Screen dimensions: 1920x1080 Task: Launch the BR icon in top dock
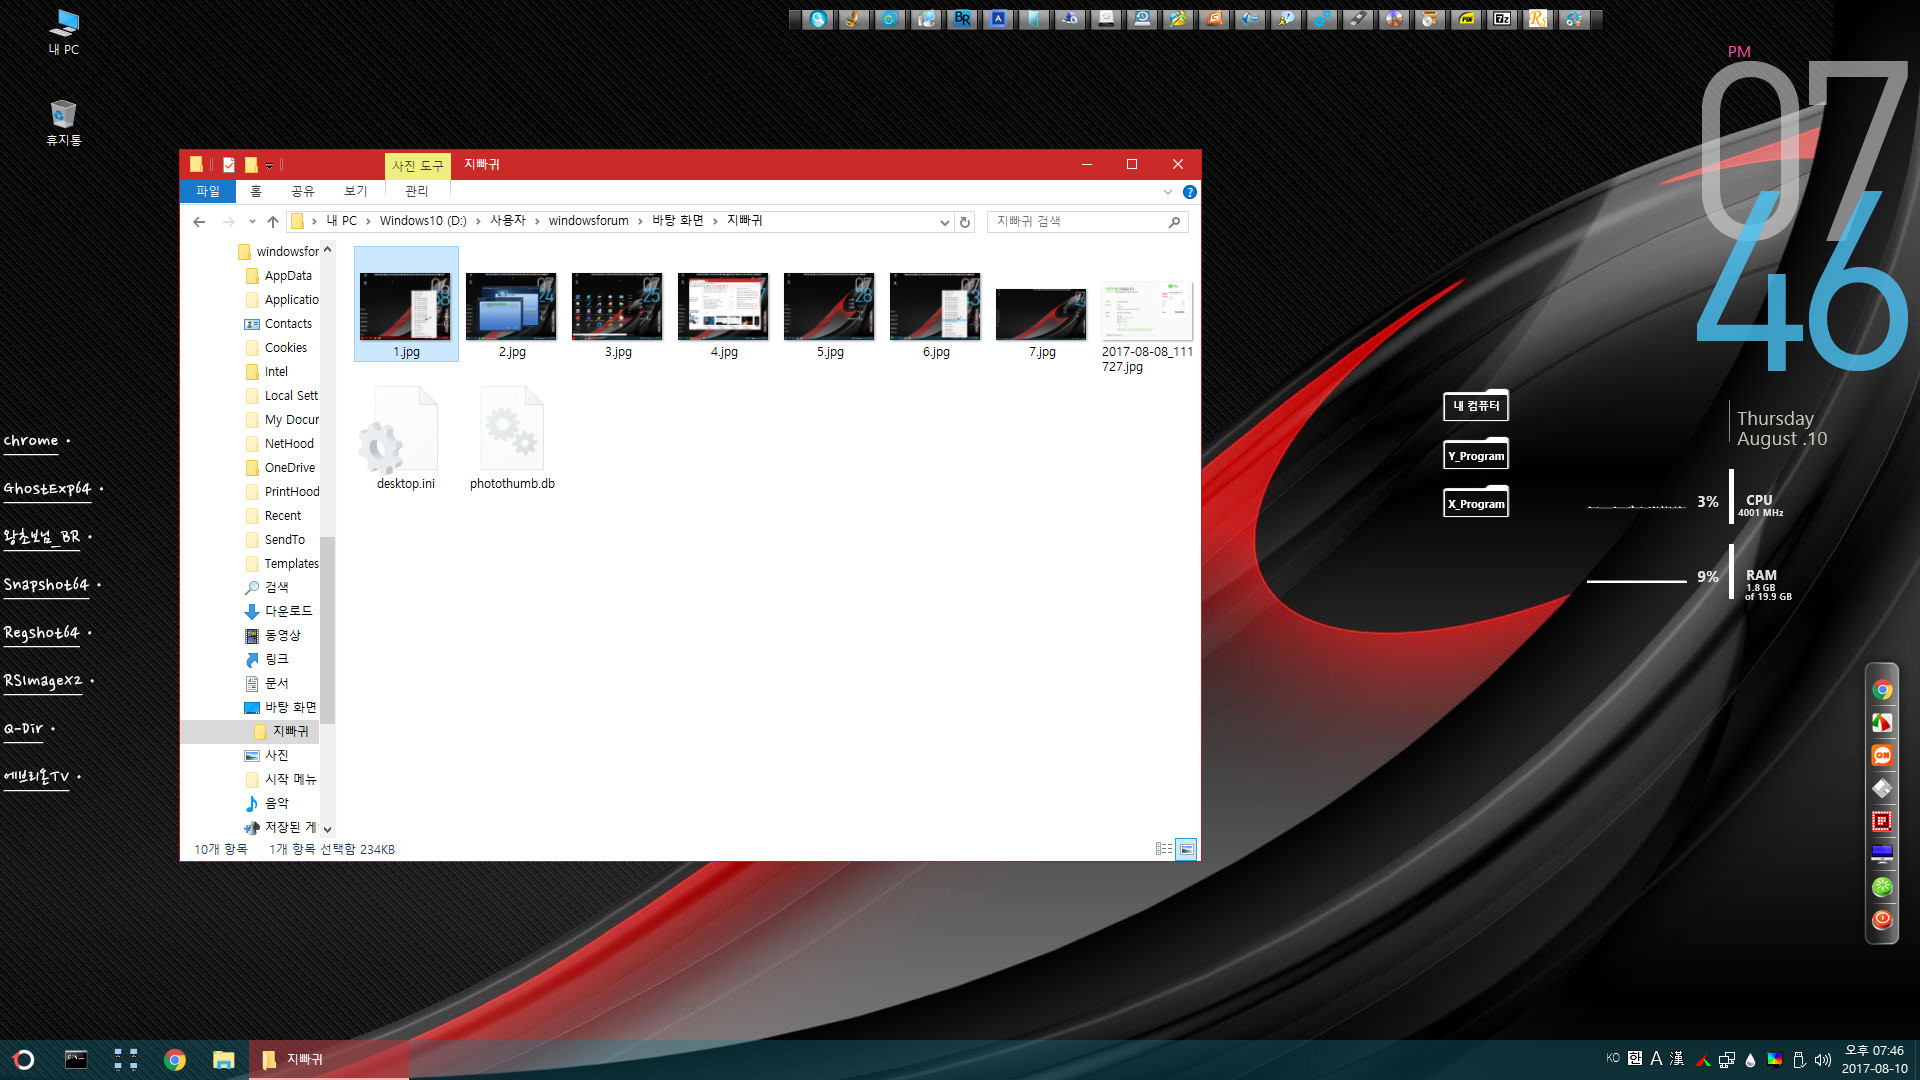point(961,18)
